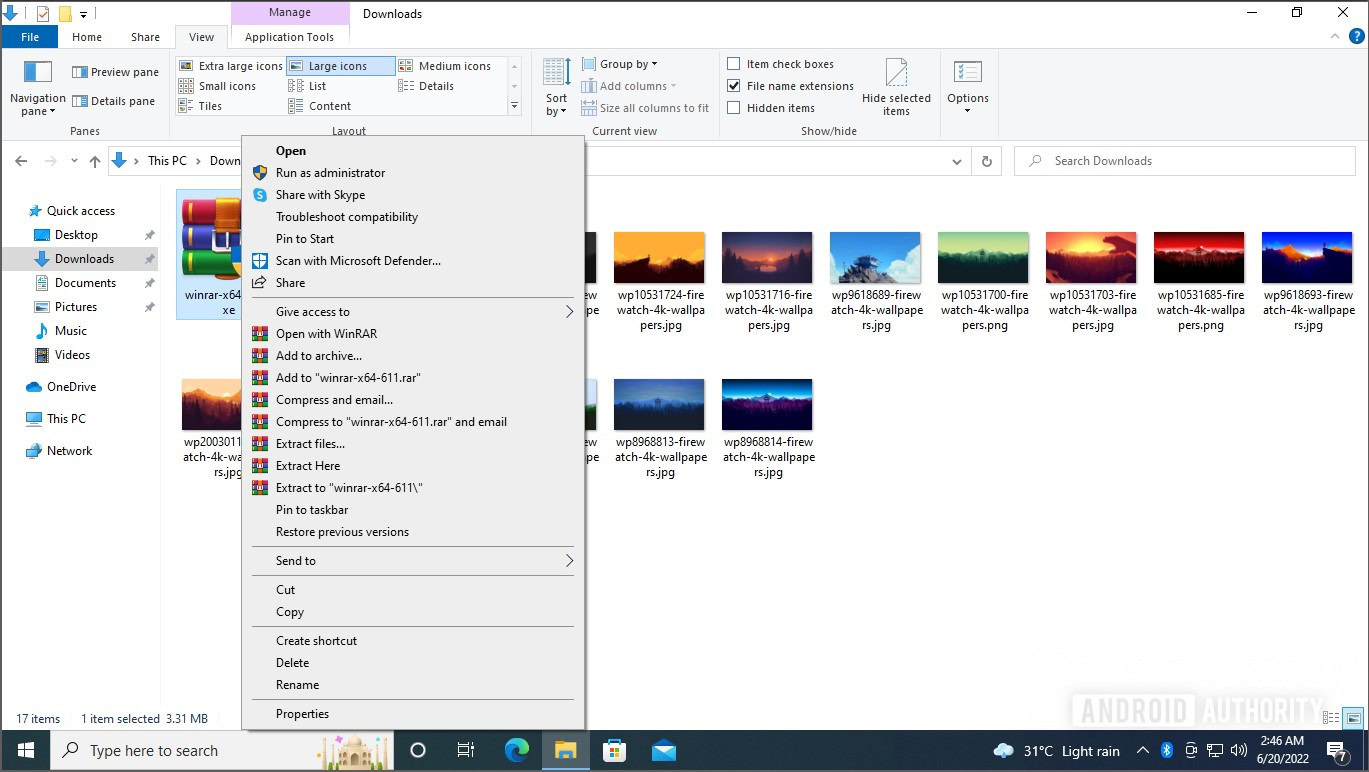1369x772 pixels.
Task: Expand the Group by dropdown
Action: pos(628,64)
